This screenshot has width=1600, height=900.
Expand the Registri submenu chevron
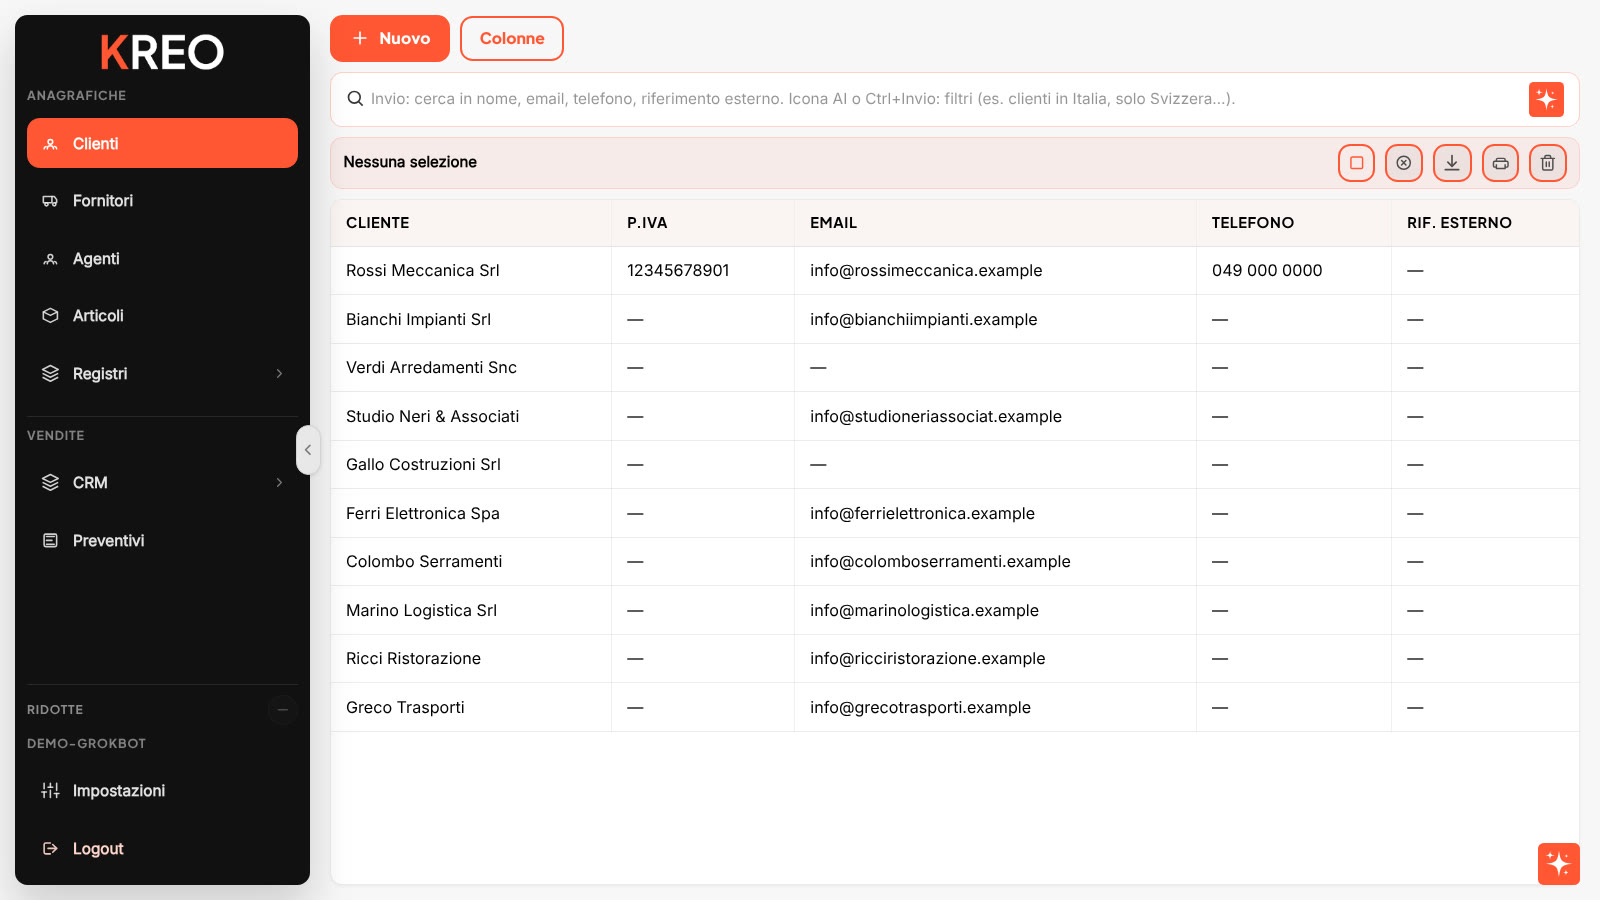coord(279,374)
